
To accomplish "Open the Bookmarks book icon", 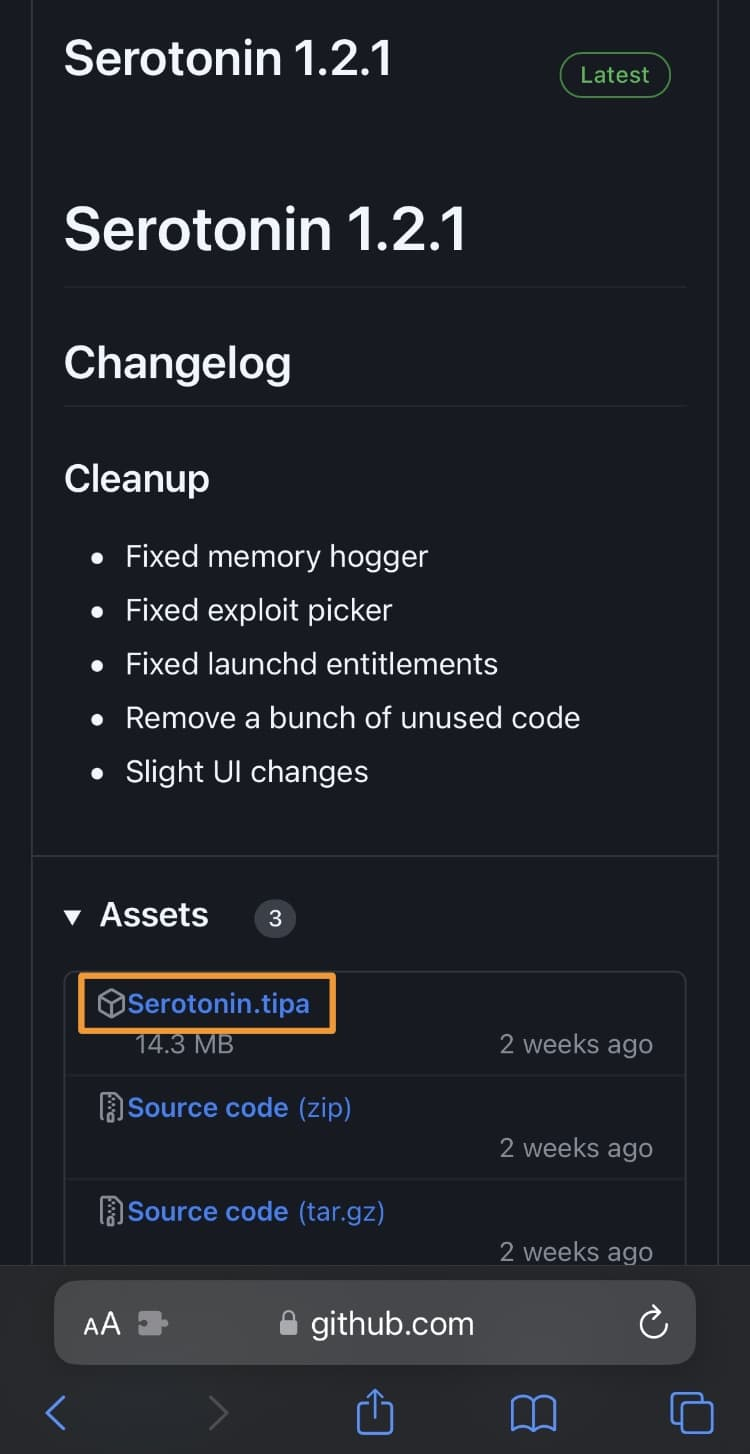I will click(533, 1412).
